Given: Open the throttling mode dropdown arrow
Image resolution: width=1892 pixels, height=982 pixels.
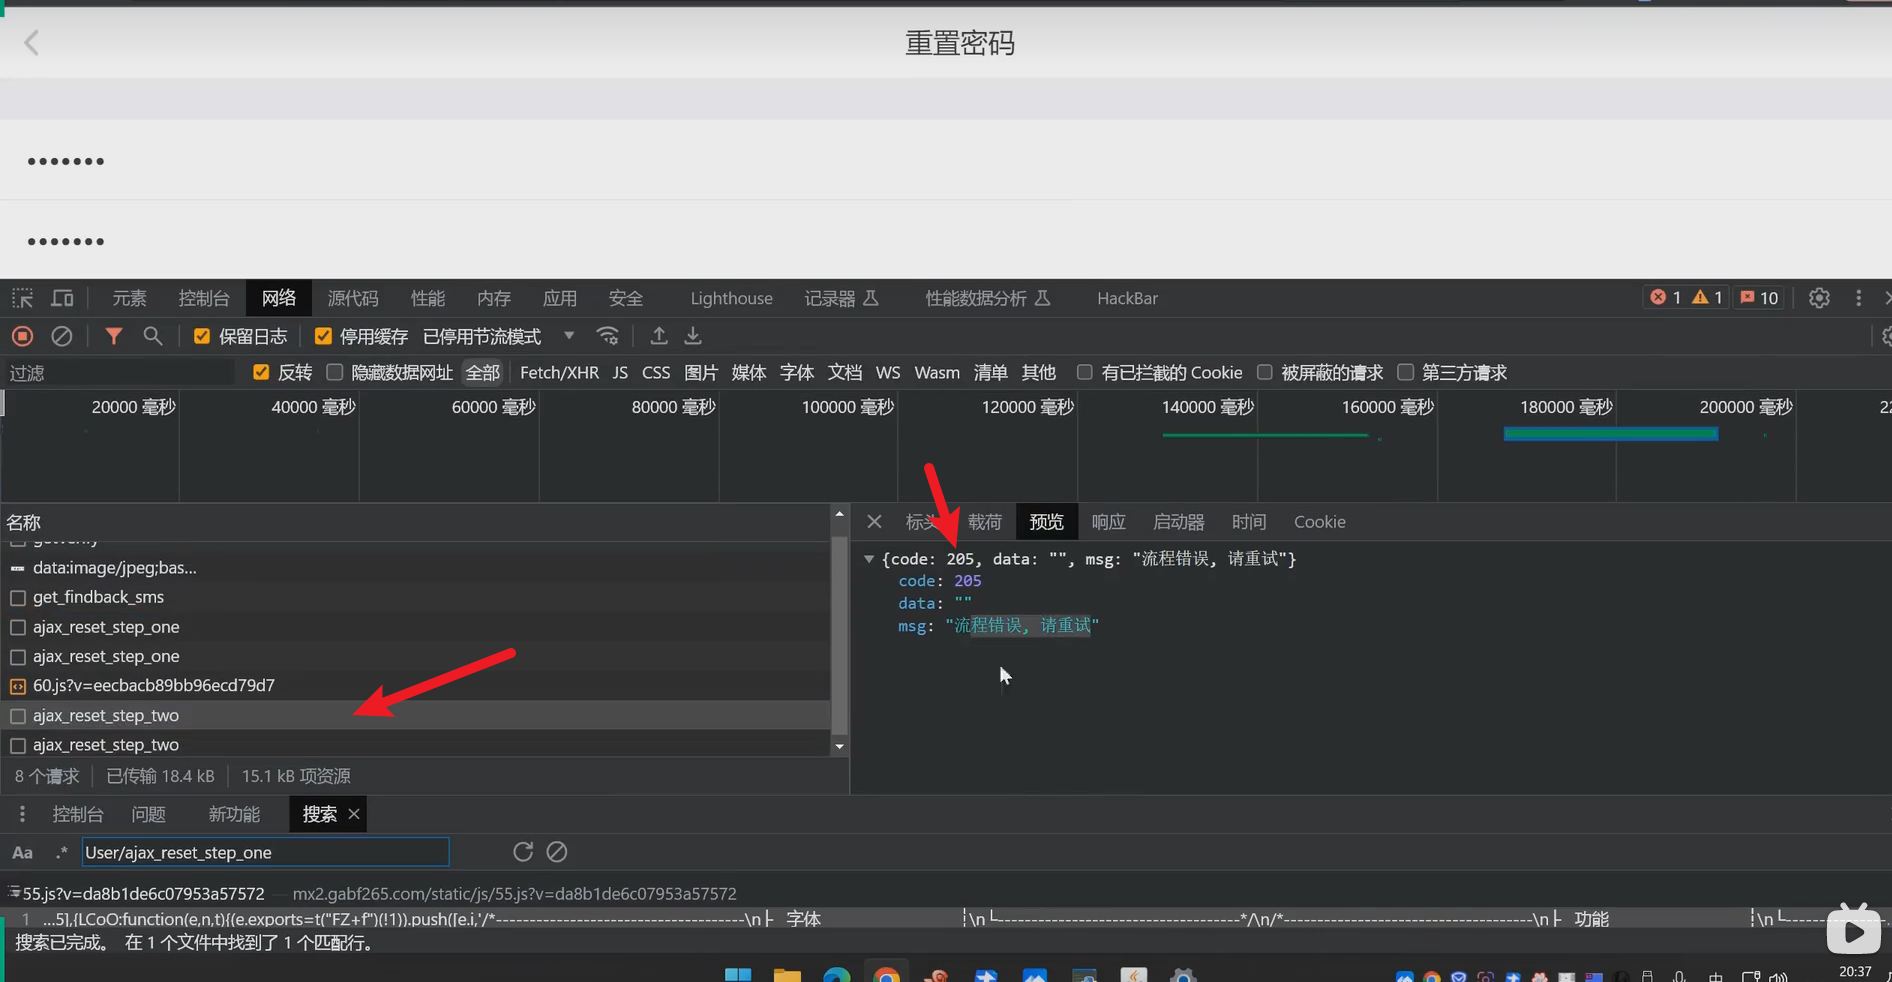Looking at the screenshot, I should pos(569,337).
